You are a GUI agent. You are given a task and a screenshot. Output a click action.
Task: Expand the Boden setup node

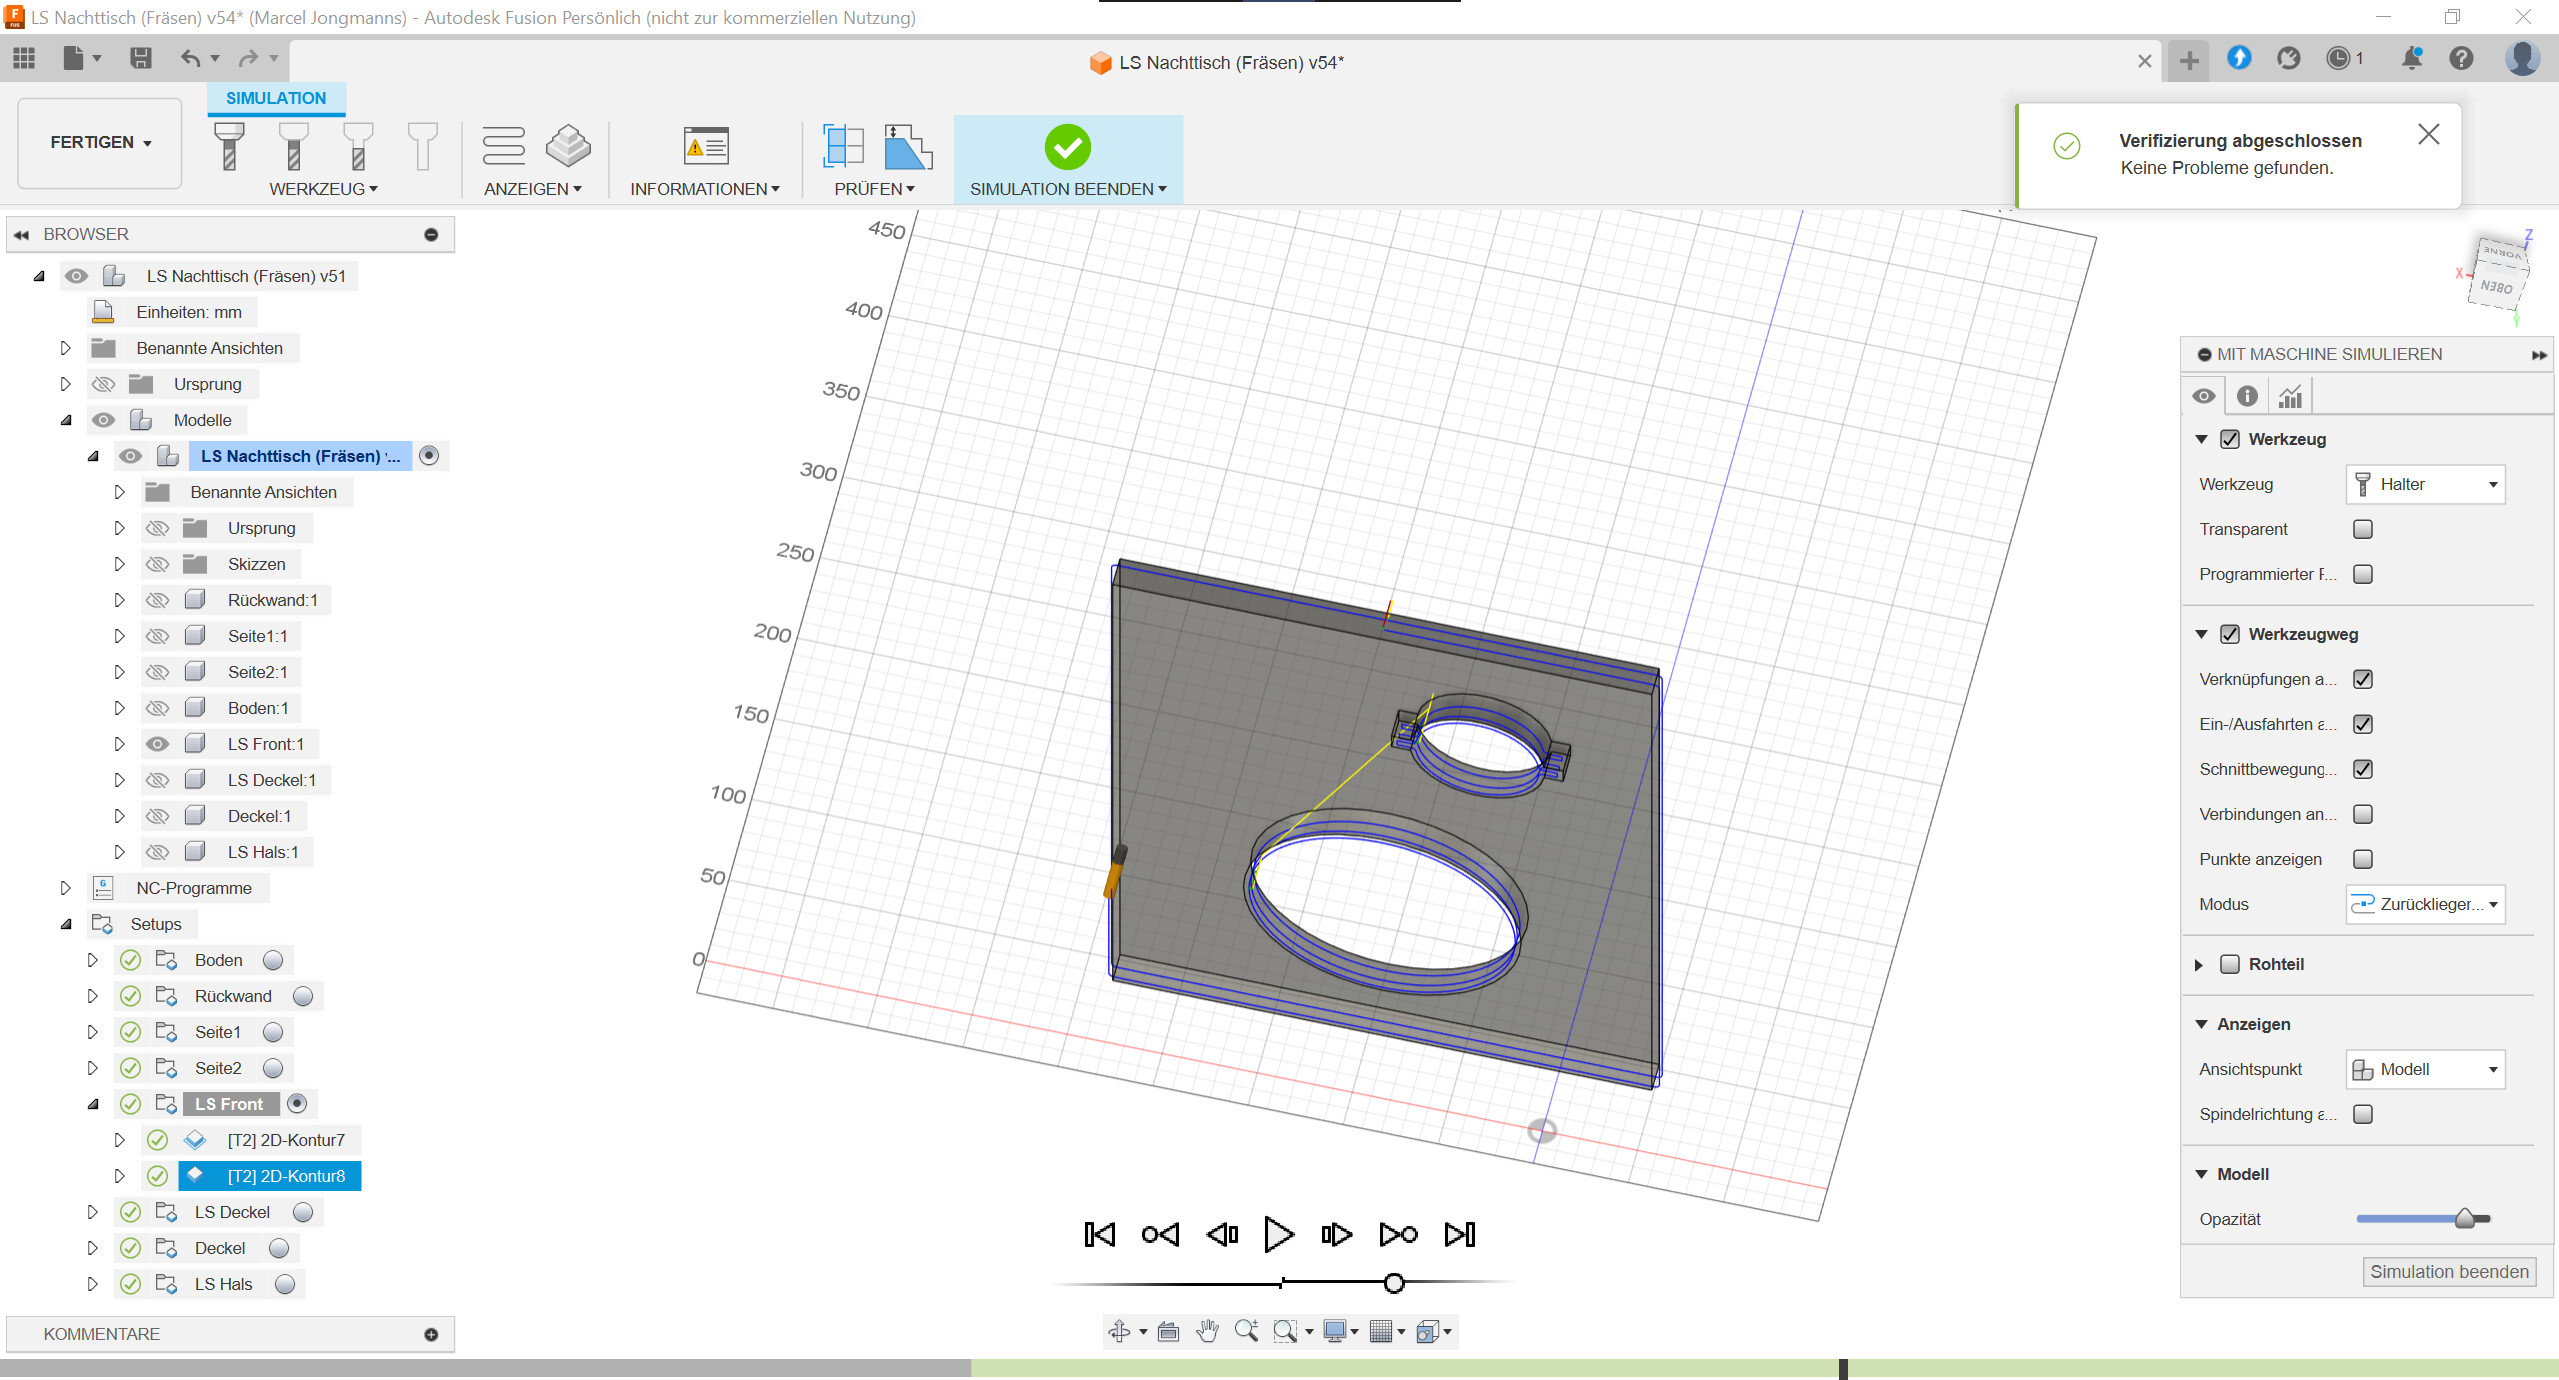[92, 960]
